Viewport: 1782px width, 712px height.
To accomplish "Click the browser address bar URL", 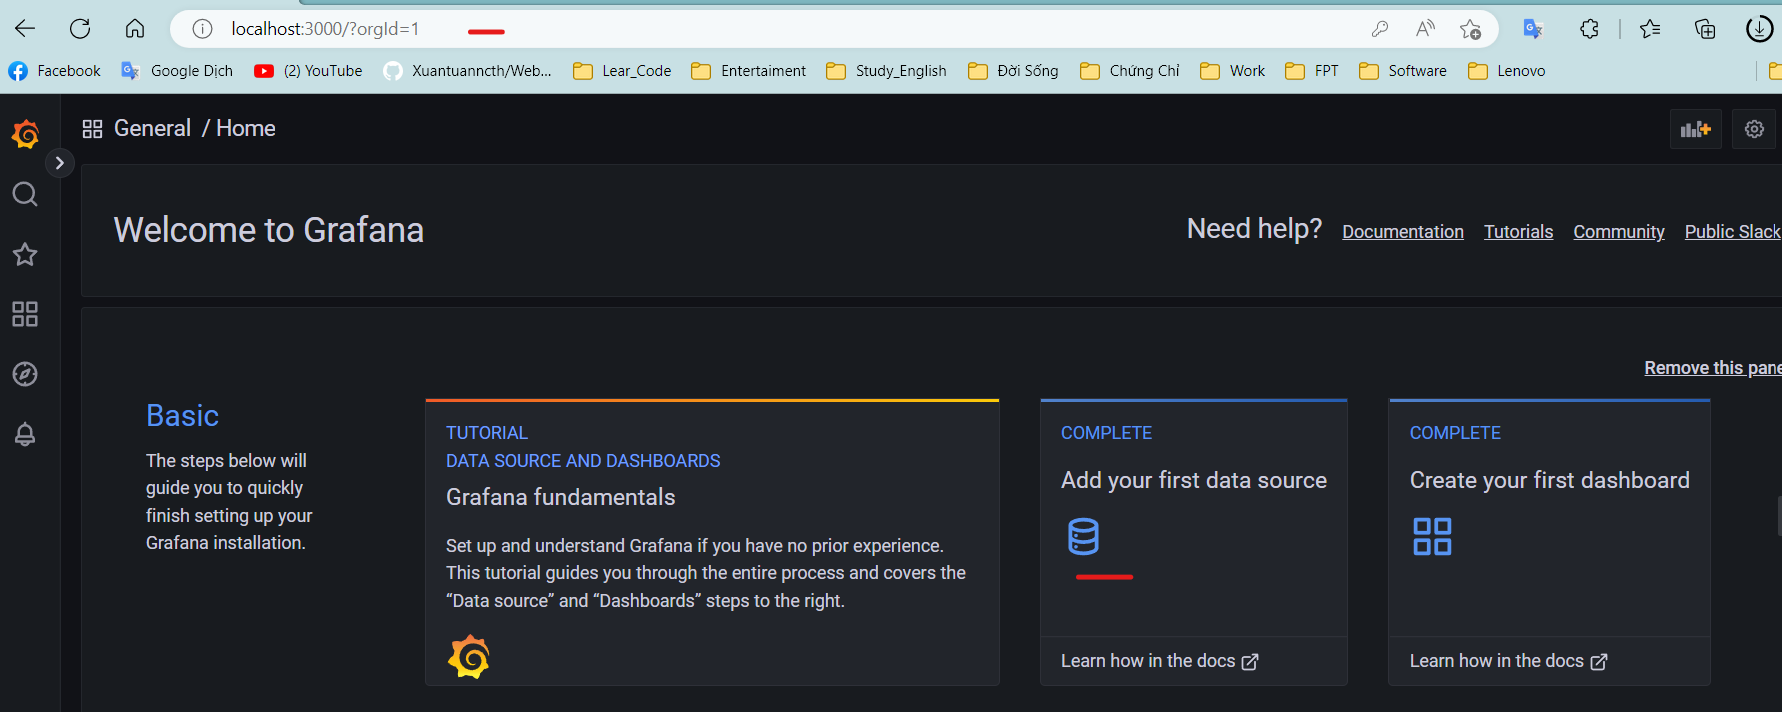I will point(325,29).
